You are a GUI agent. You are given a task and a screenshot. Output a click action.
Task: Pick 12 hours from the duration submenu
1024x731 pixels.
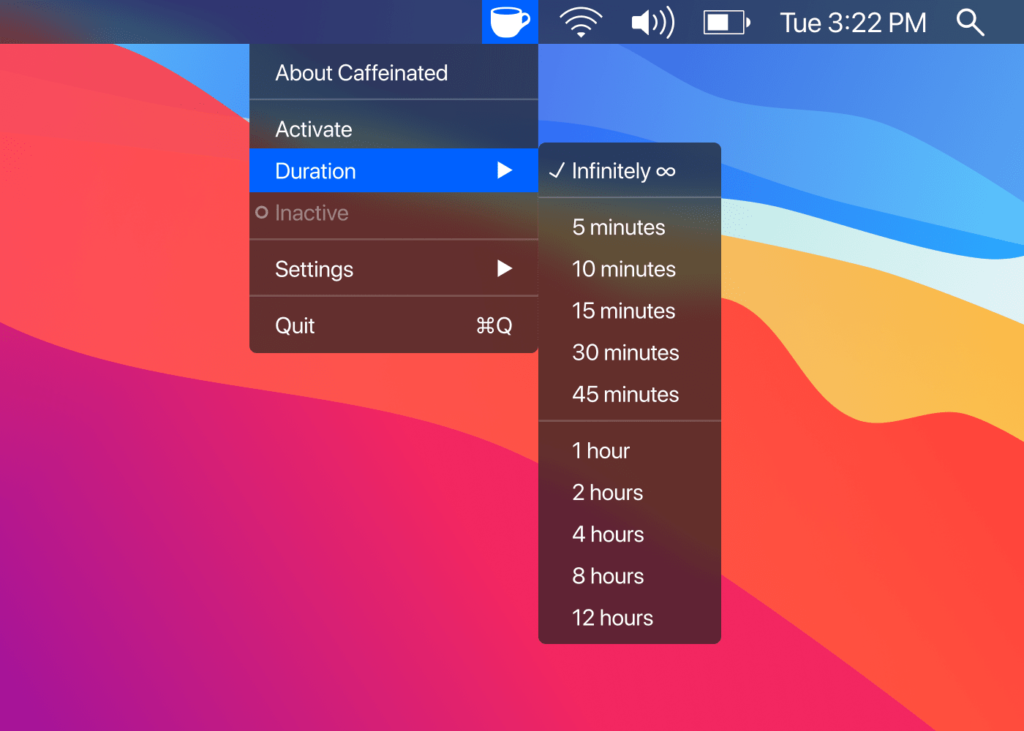click(612, 618)
